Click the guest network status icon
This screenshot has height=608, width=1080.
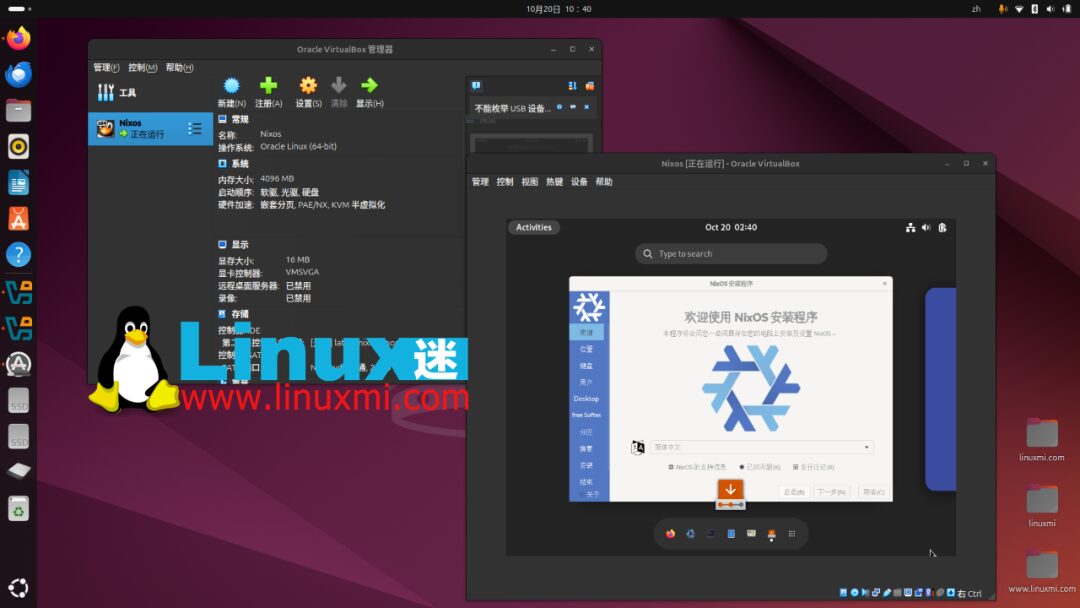(x=911, y=227)
